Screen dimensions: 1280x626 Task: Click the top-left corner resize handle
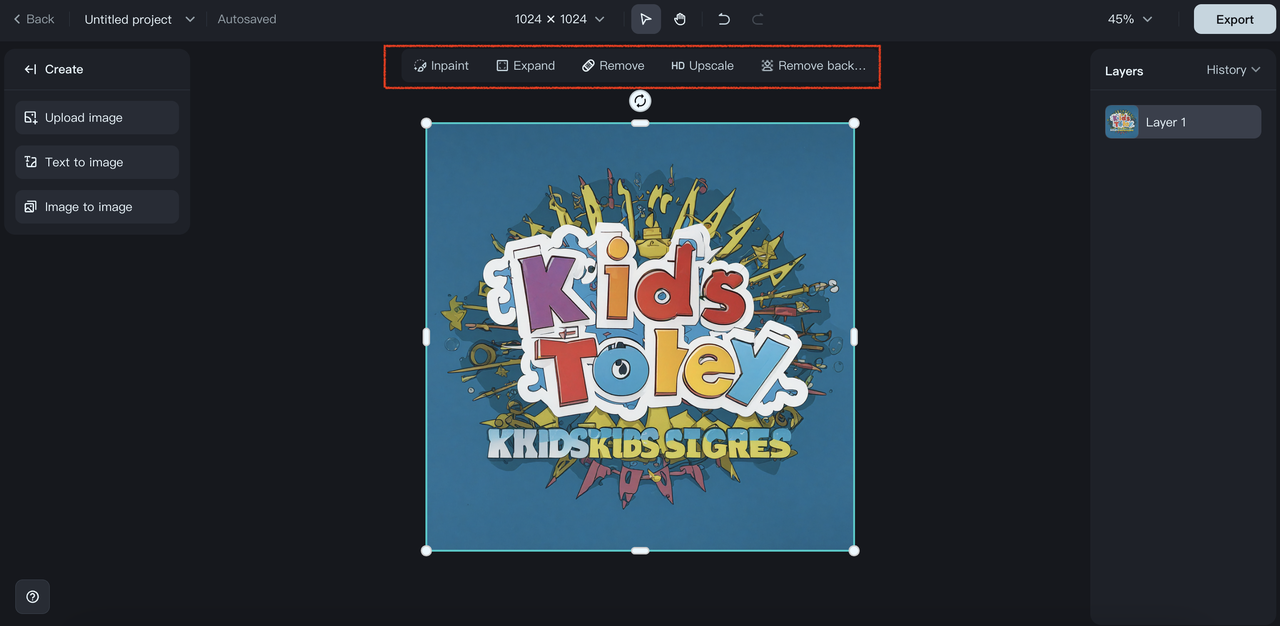(x=427, y=123)
